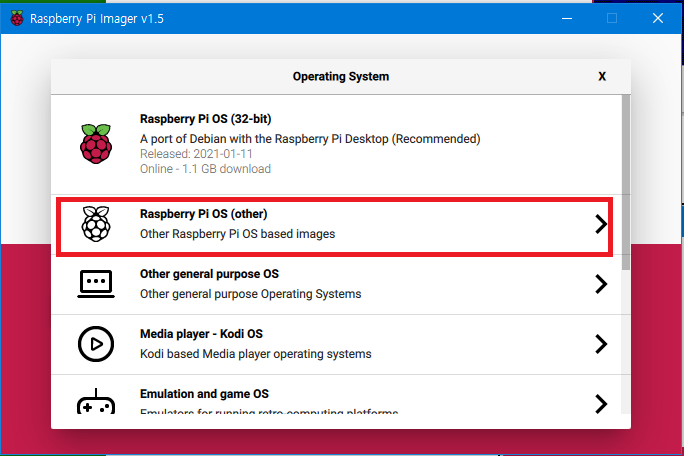684x456 pixels.
Task: Click the play circle icon for Kodi OS
Action: click(96, 344)
